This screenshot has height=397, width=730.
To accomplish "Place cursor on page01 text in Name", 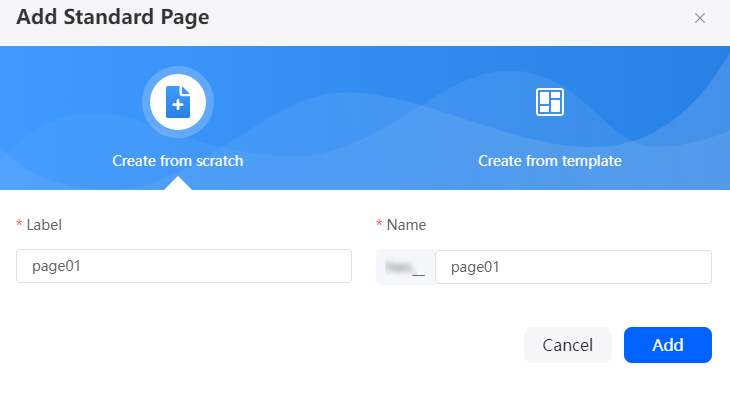I will click(x=475, y=267).
